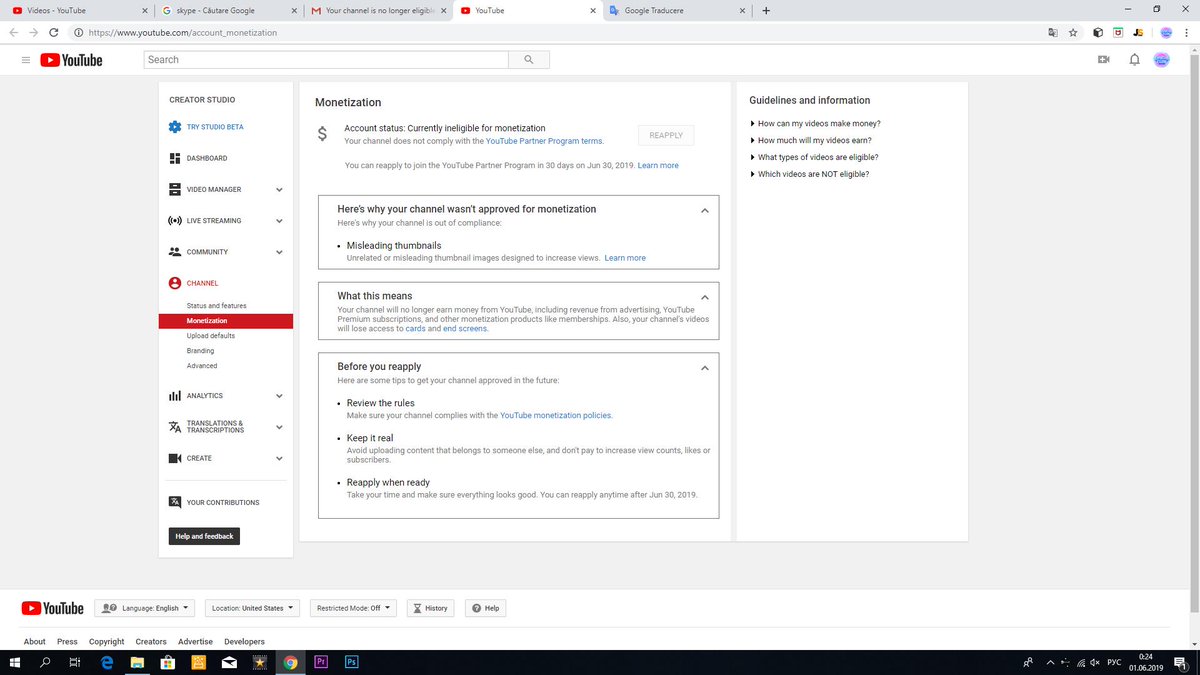Collapse the What this means panel
1200x675 pixels.
click(705, 297)
